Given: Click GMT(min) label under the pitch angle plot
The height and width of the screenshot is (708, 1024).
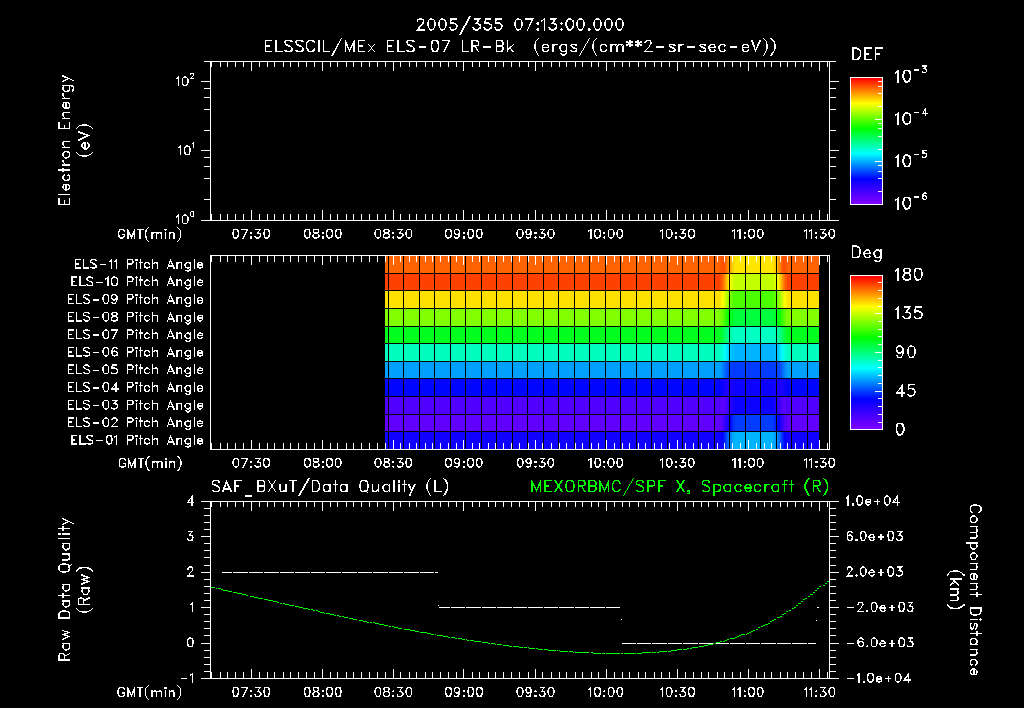Looking at the screenshot, I should coord(150,463).
